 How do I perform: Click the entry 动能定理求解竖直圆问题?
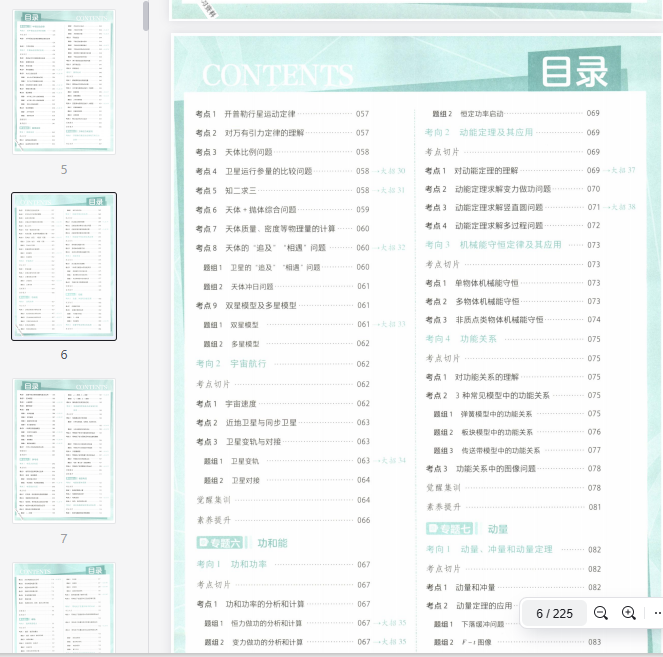coord(499,208)
